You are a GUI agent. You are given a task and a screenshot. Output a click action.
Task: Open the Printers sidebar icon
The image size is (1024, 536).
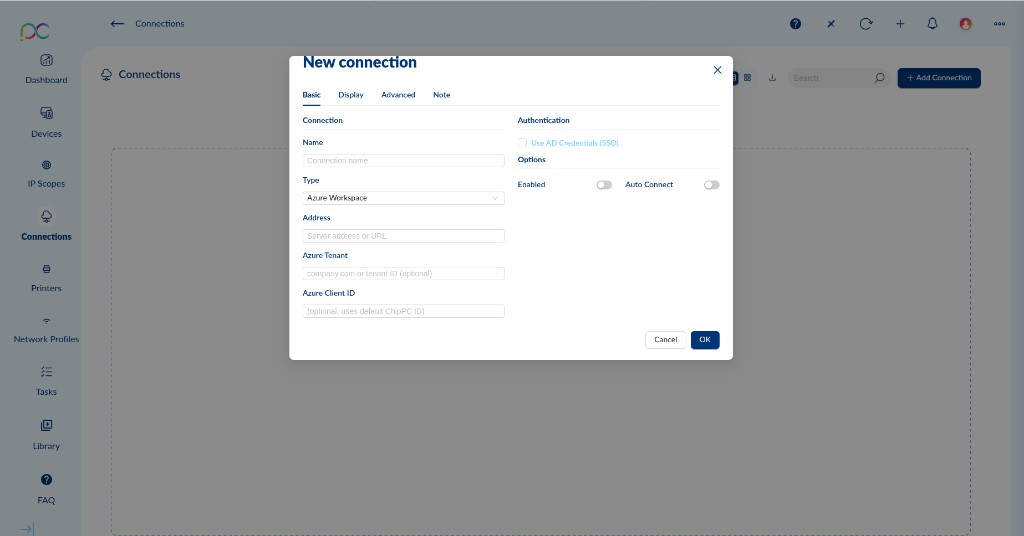46,269
